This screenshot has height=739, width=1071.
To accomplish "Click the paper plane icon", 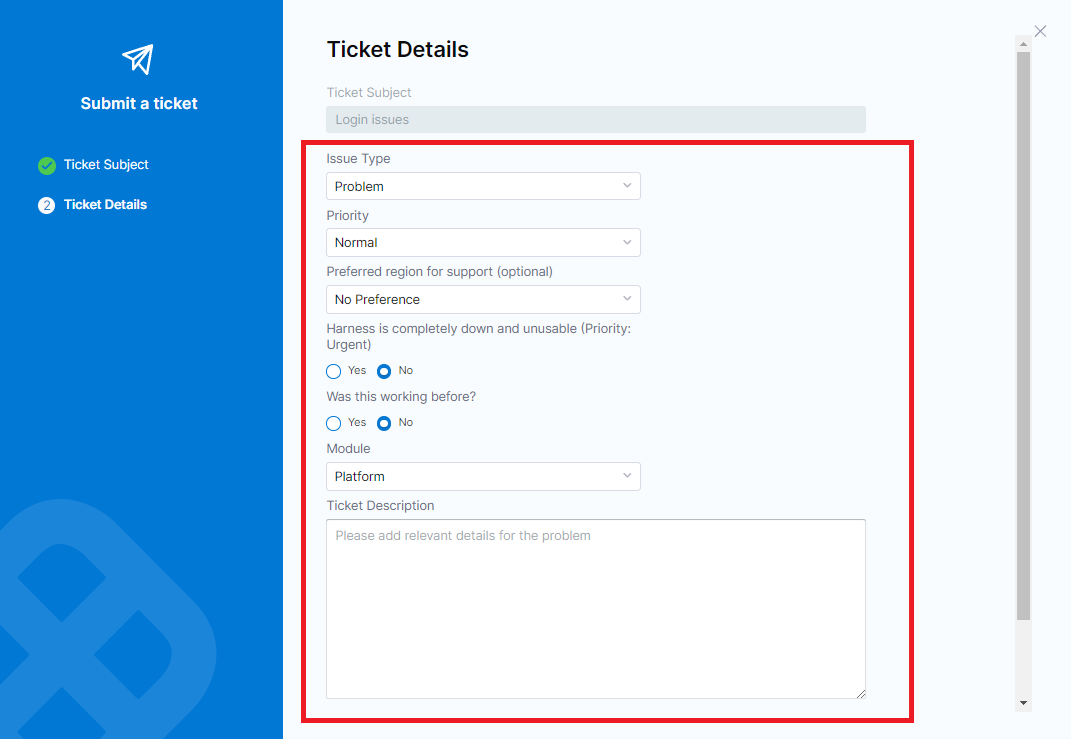I will click(x=138, y=59).
